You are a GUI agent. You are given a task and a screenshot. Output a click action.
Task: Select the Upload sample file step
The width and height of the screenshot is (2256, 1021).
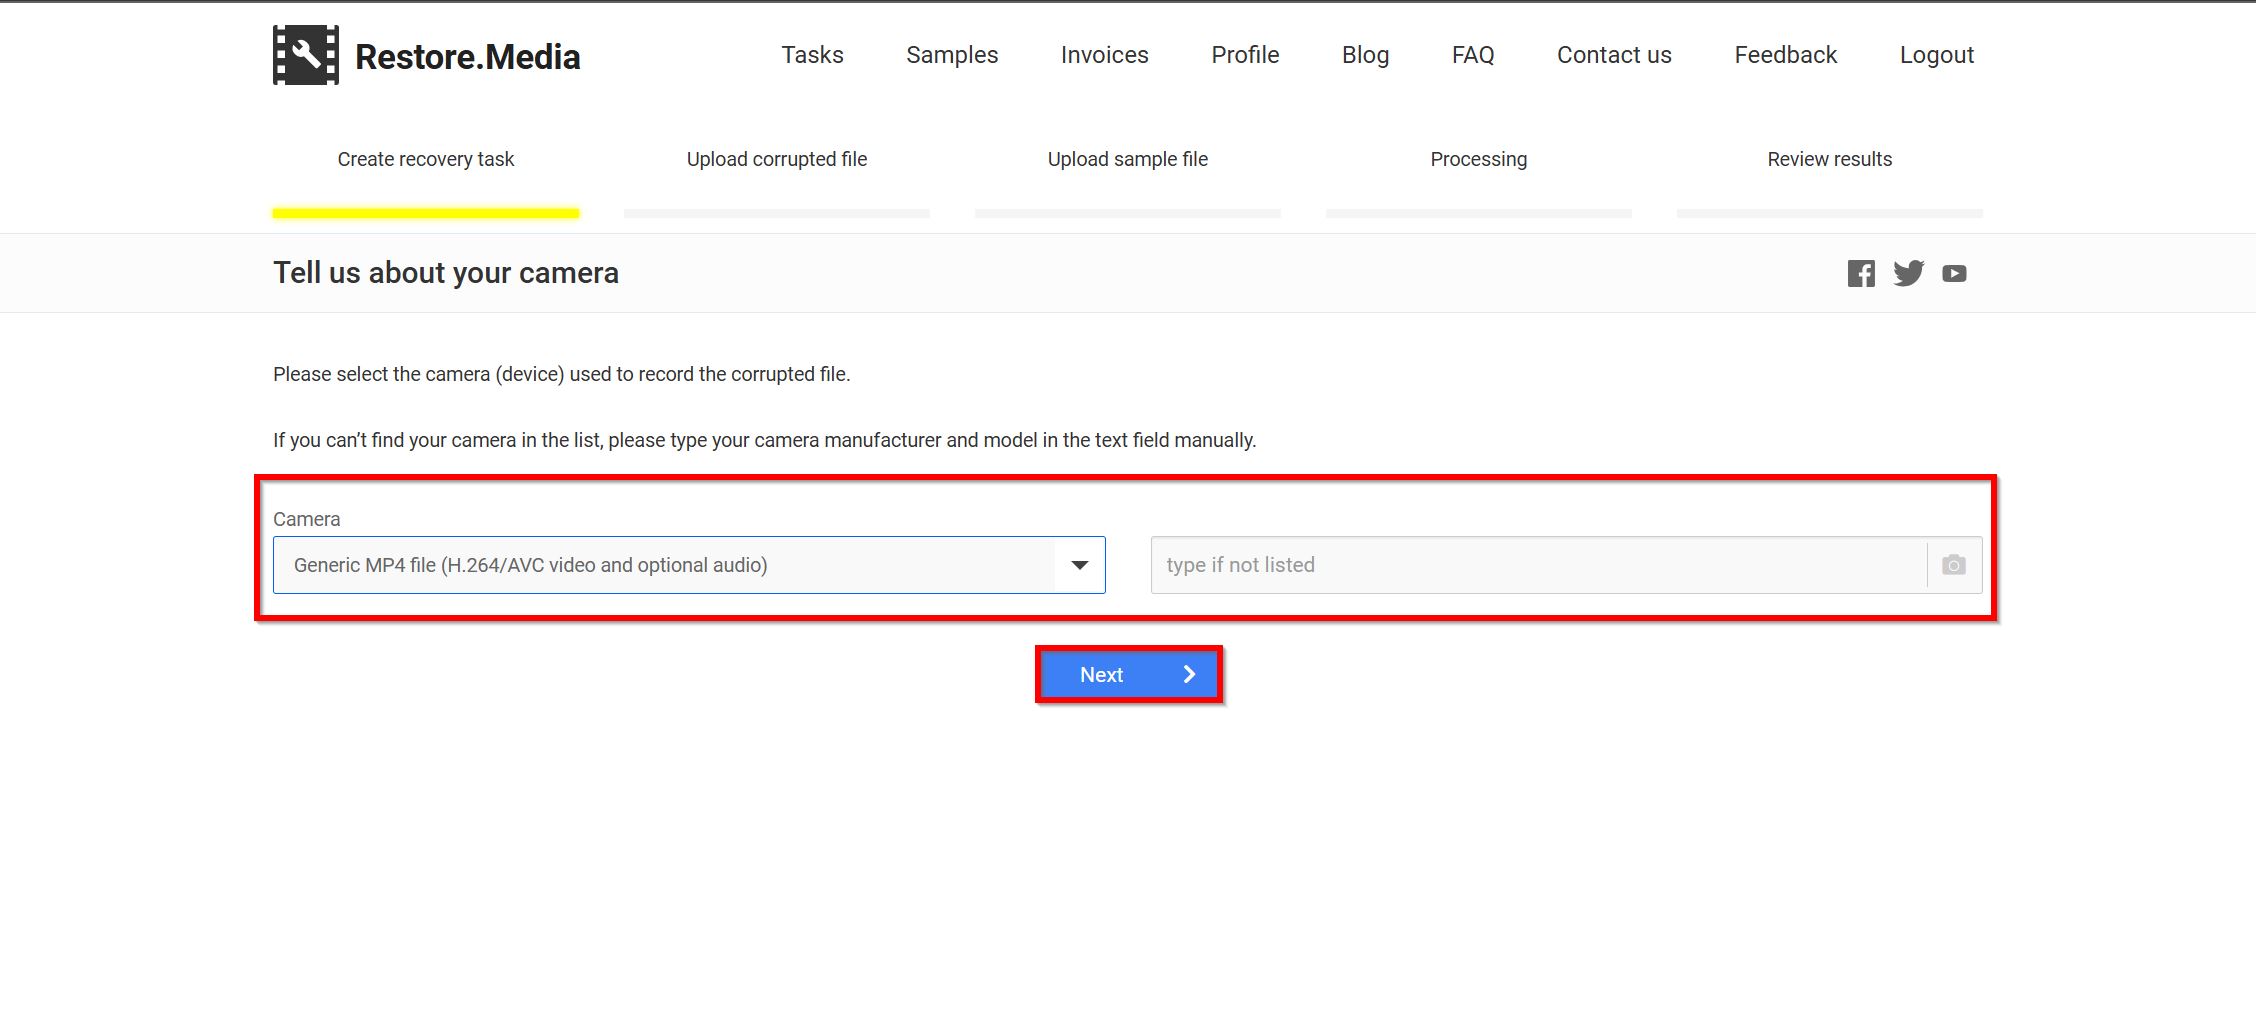tap(1128, 159)
